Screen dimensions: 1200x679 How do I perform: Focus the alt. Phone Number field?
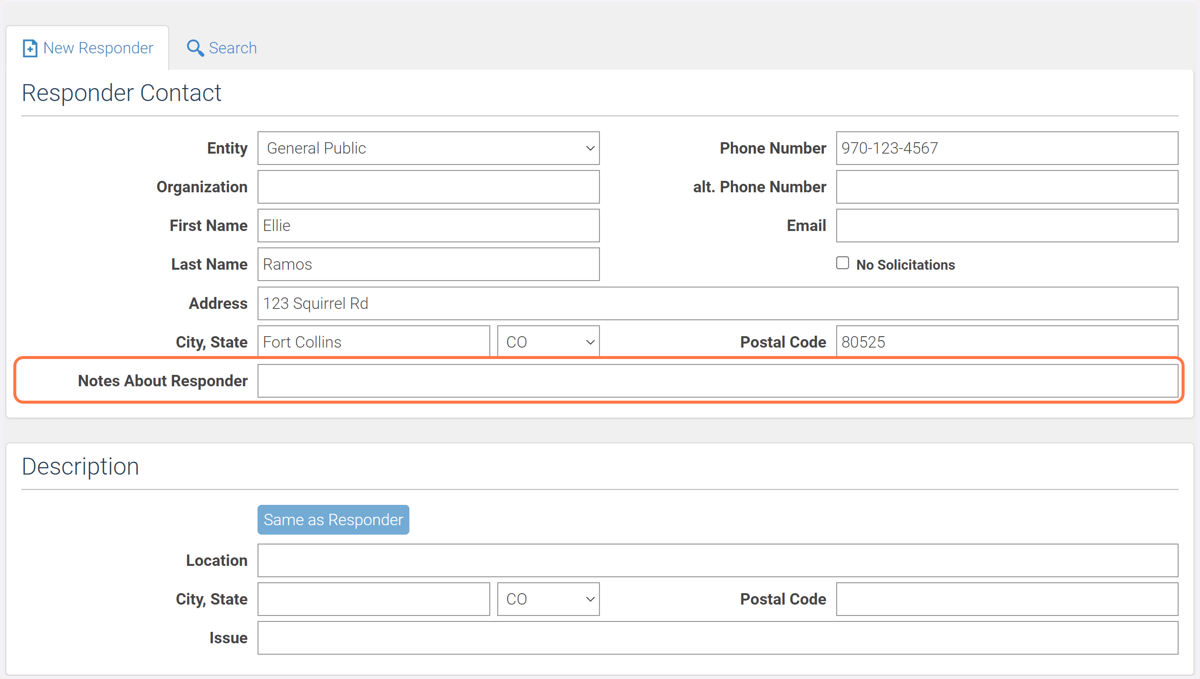[1007, 187]
